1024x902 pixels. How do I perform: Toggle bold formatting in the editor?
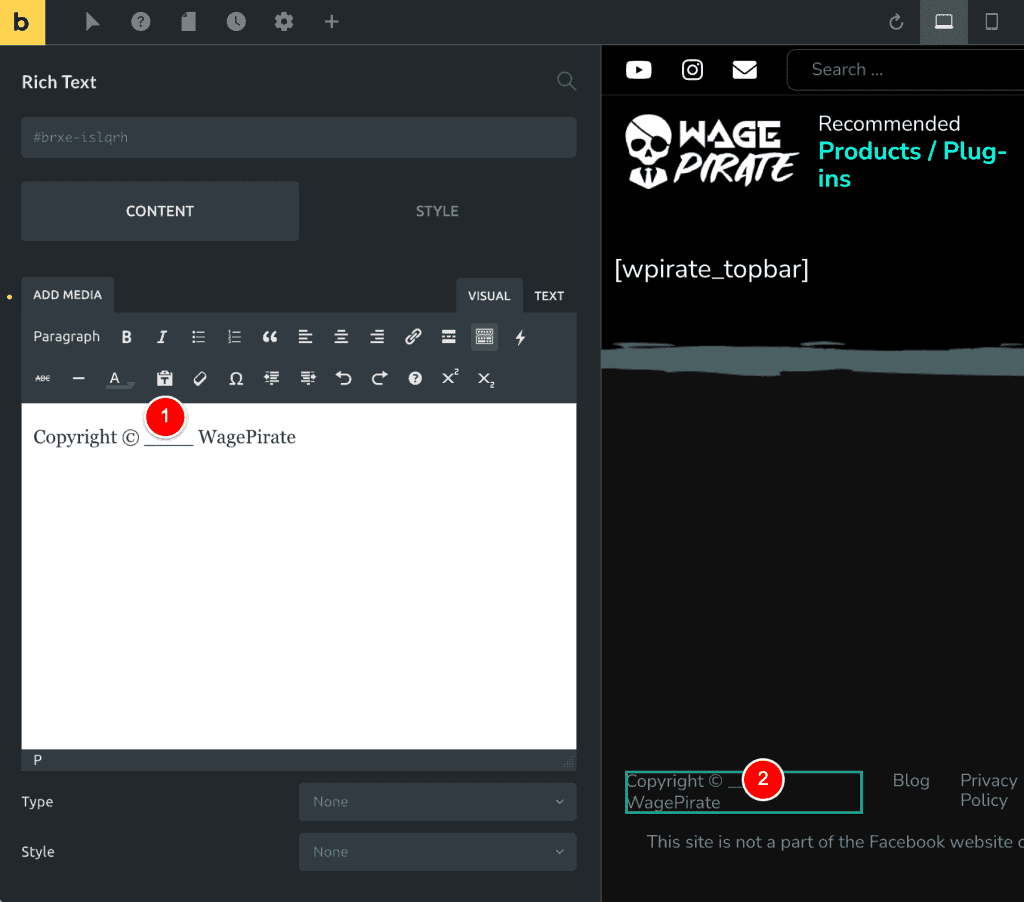tap(126, 337)
